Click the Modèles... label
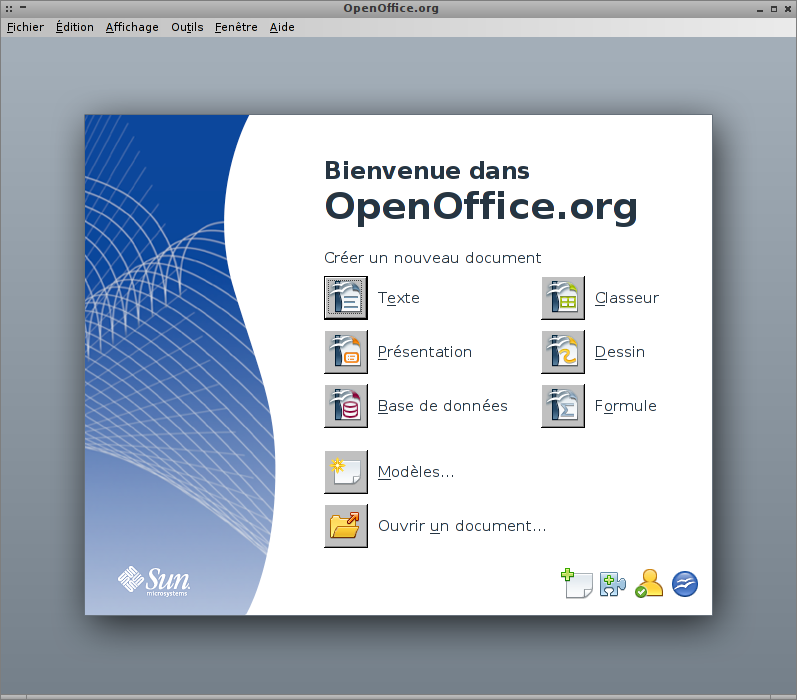Viewport: 797px width, 700px height. [x=416, y=472]
